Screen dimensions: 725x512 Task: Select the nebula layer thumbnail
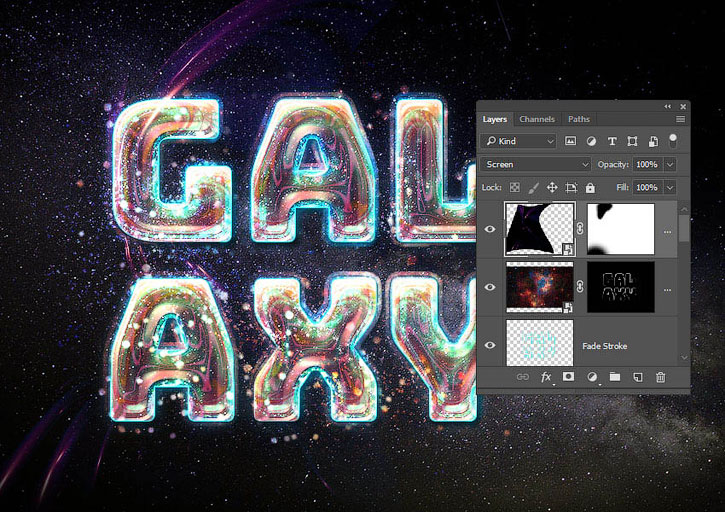(x=540, y=287)
